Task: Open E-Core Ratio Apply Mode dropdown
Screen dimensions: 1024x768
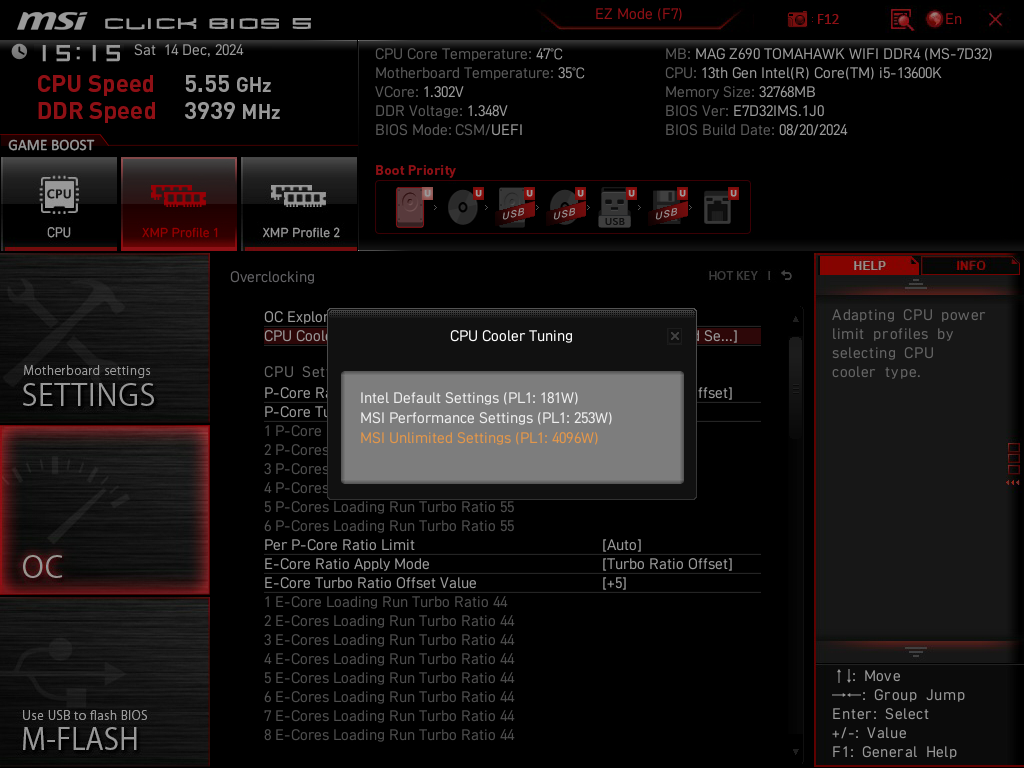Action: coord(667,564)
